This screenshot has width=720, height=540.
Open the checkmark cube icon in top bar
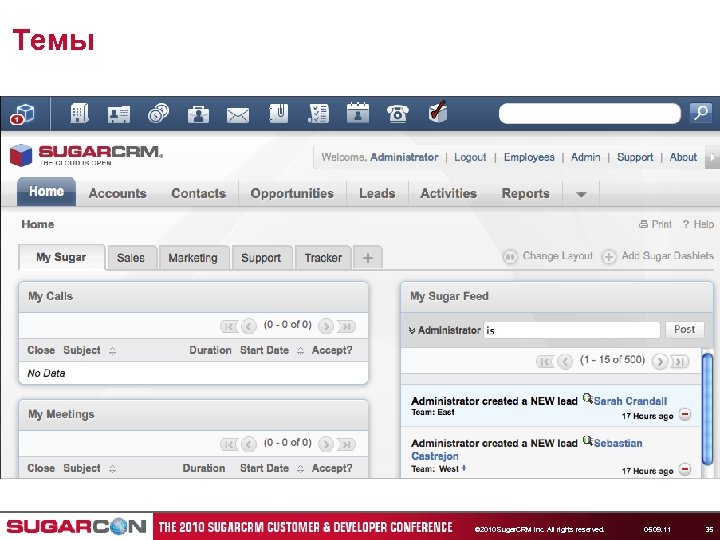[x=438, y=112]
